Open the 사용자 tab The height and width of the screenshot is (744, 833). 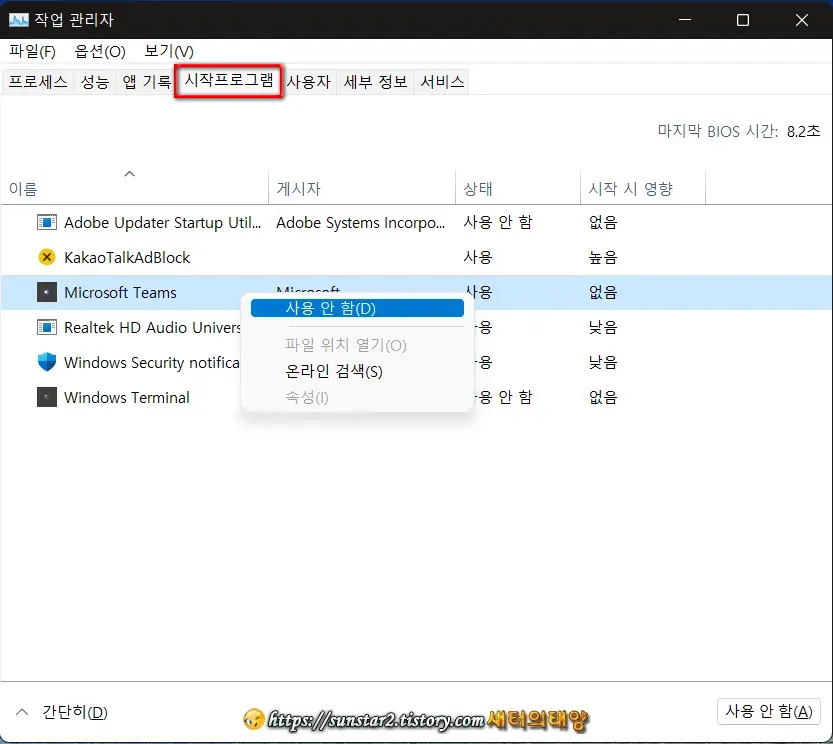(x=308, y=81)
